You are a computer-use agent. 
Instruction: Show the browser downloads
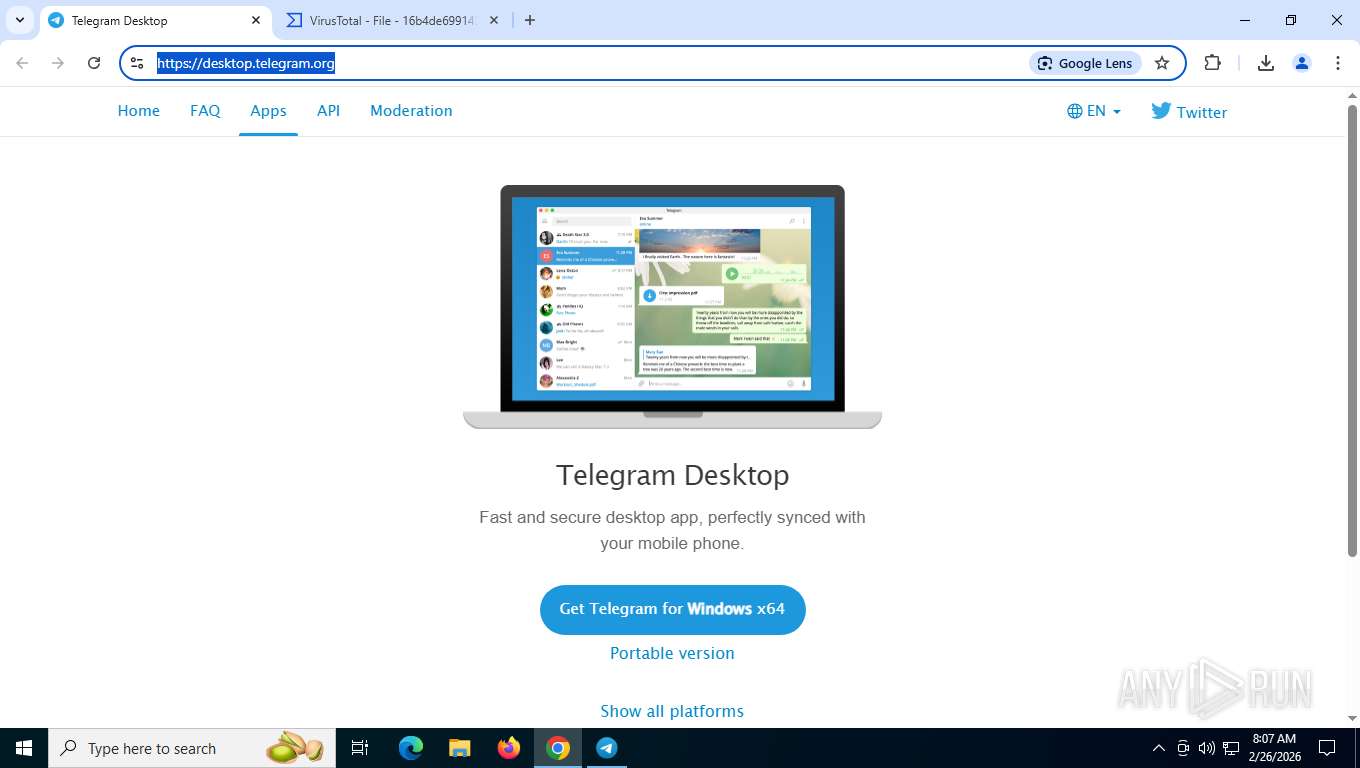pos(1266,63)
